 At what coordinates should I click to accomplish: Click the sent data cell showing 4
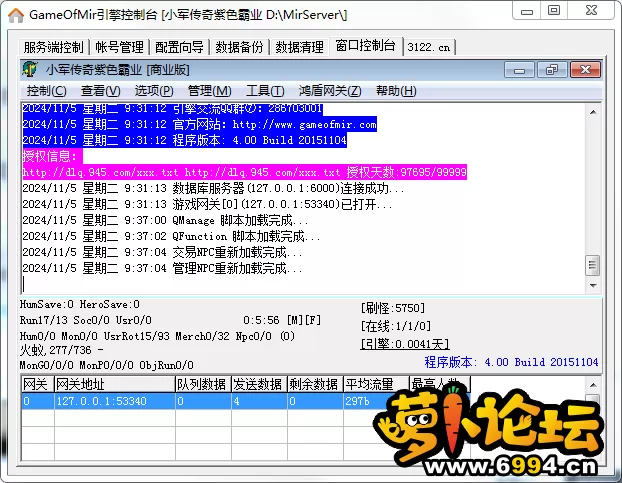click(x=259, y=401)
